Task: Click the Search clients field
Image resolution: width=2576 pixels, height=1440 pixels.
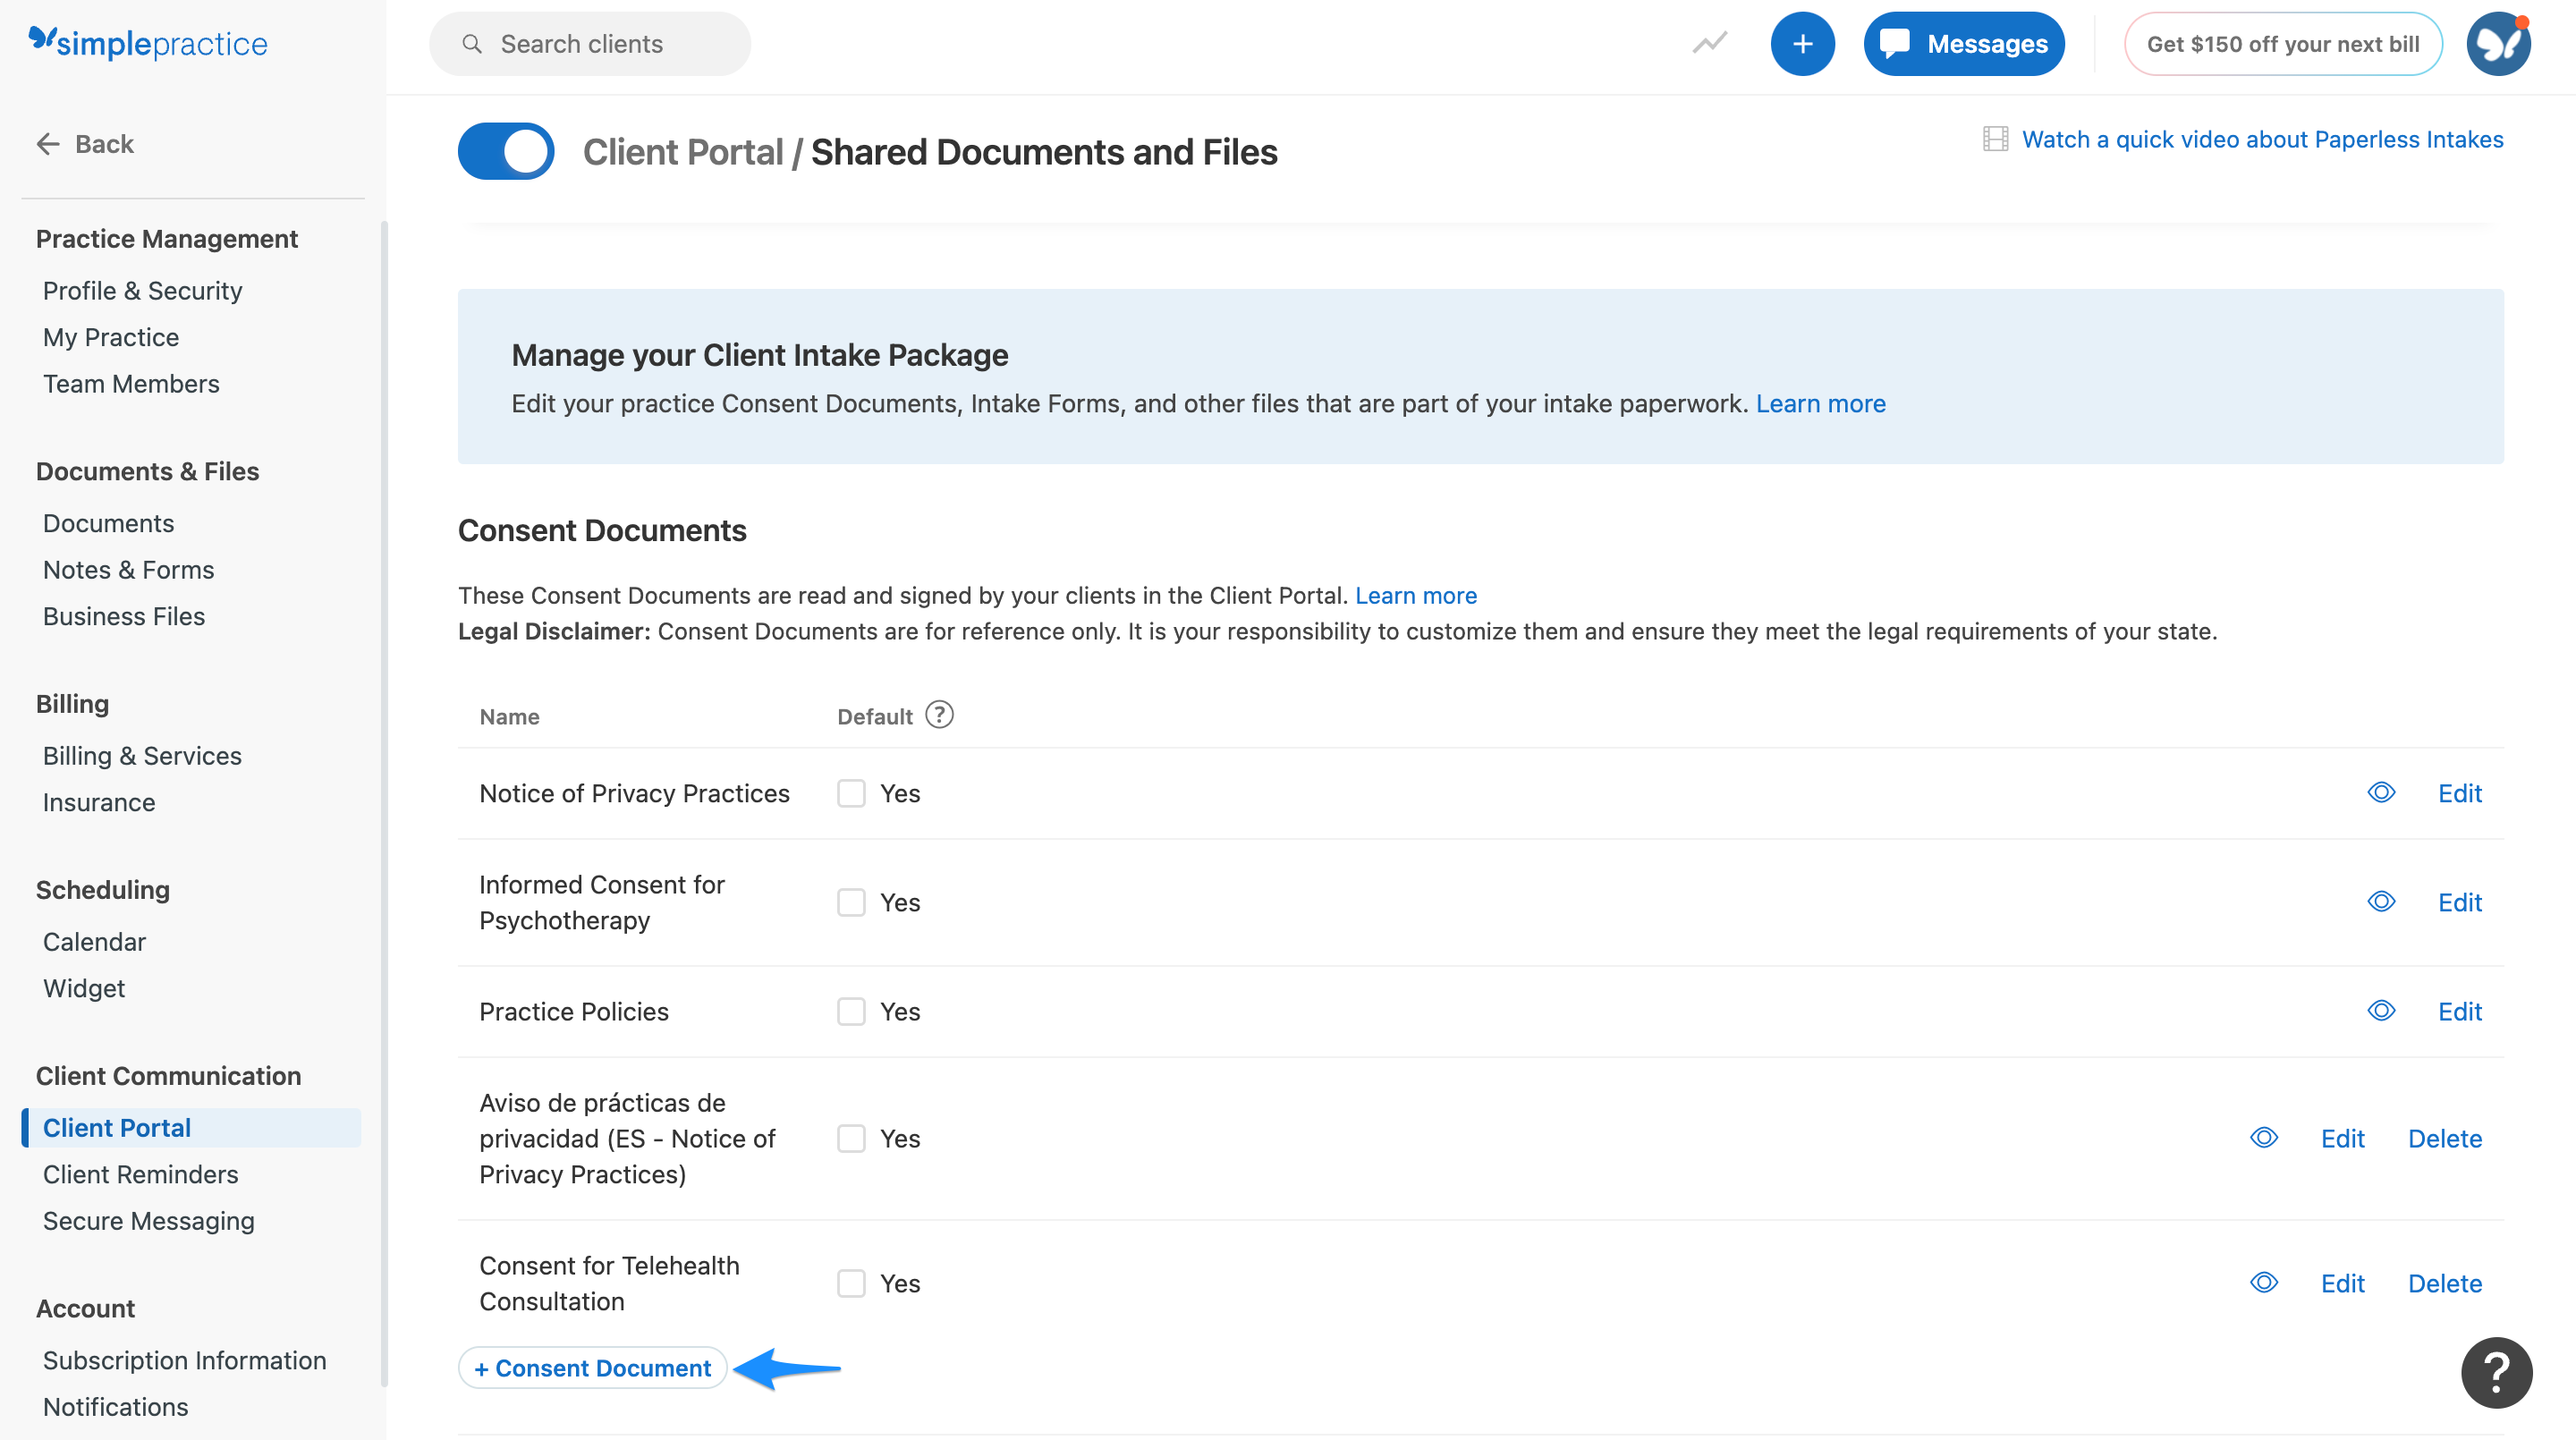Action: click(590, 43)
